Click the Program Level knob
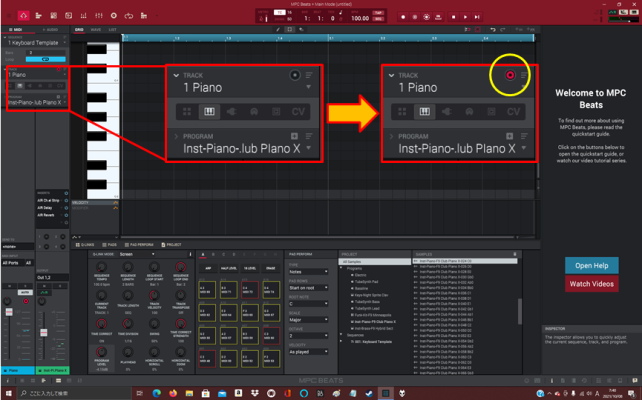 point(101,352)
